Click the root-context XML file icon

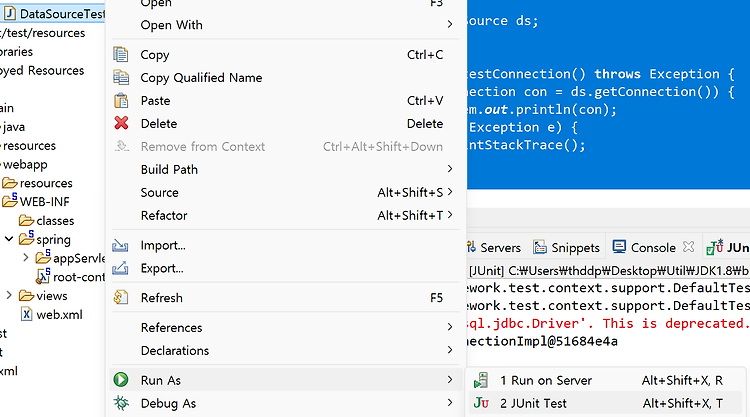(x=43, y=276)
